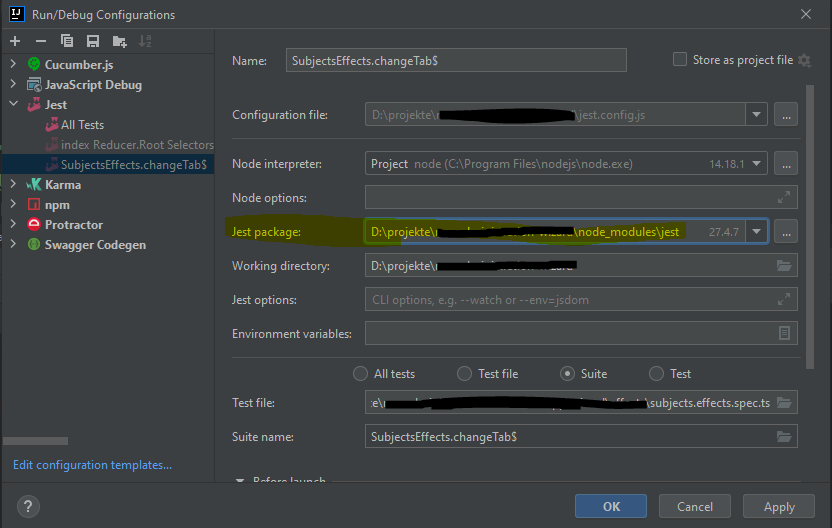The height and width of the screenshot is (528, 832).
Task: Expand the Protractor tree node
Action: coord(13,224)
